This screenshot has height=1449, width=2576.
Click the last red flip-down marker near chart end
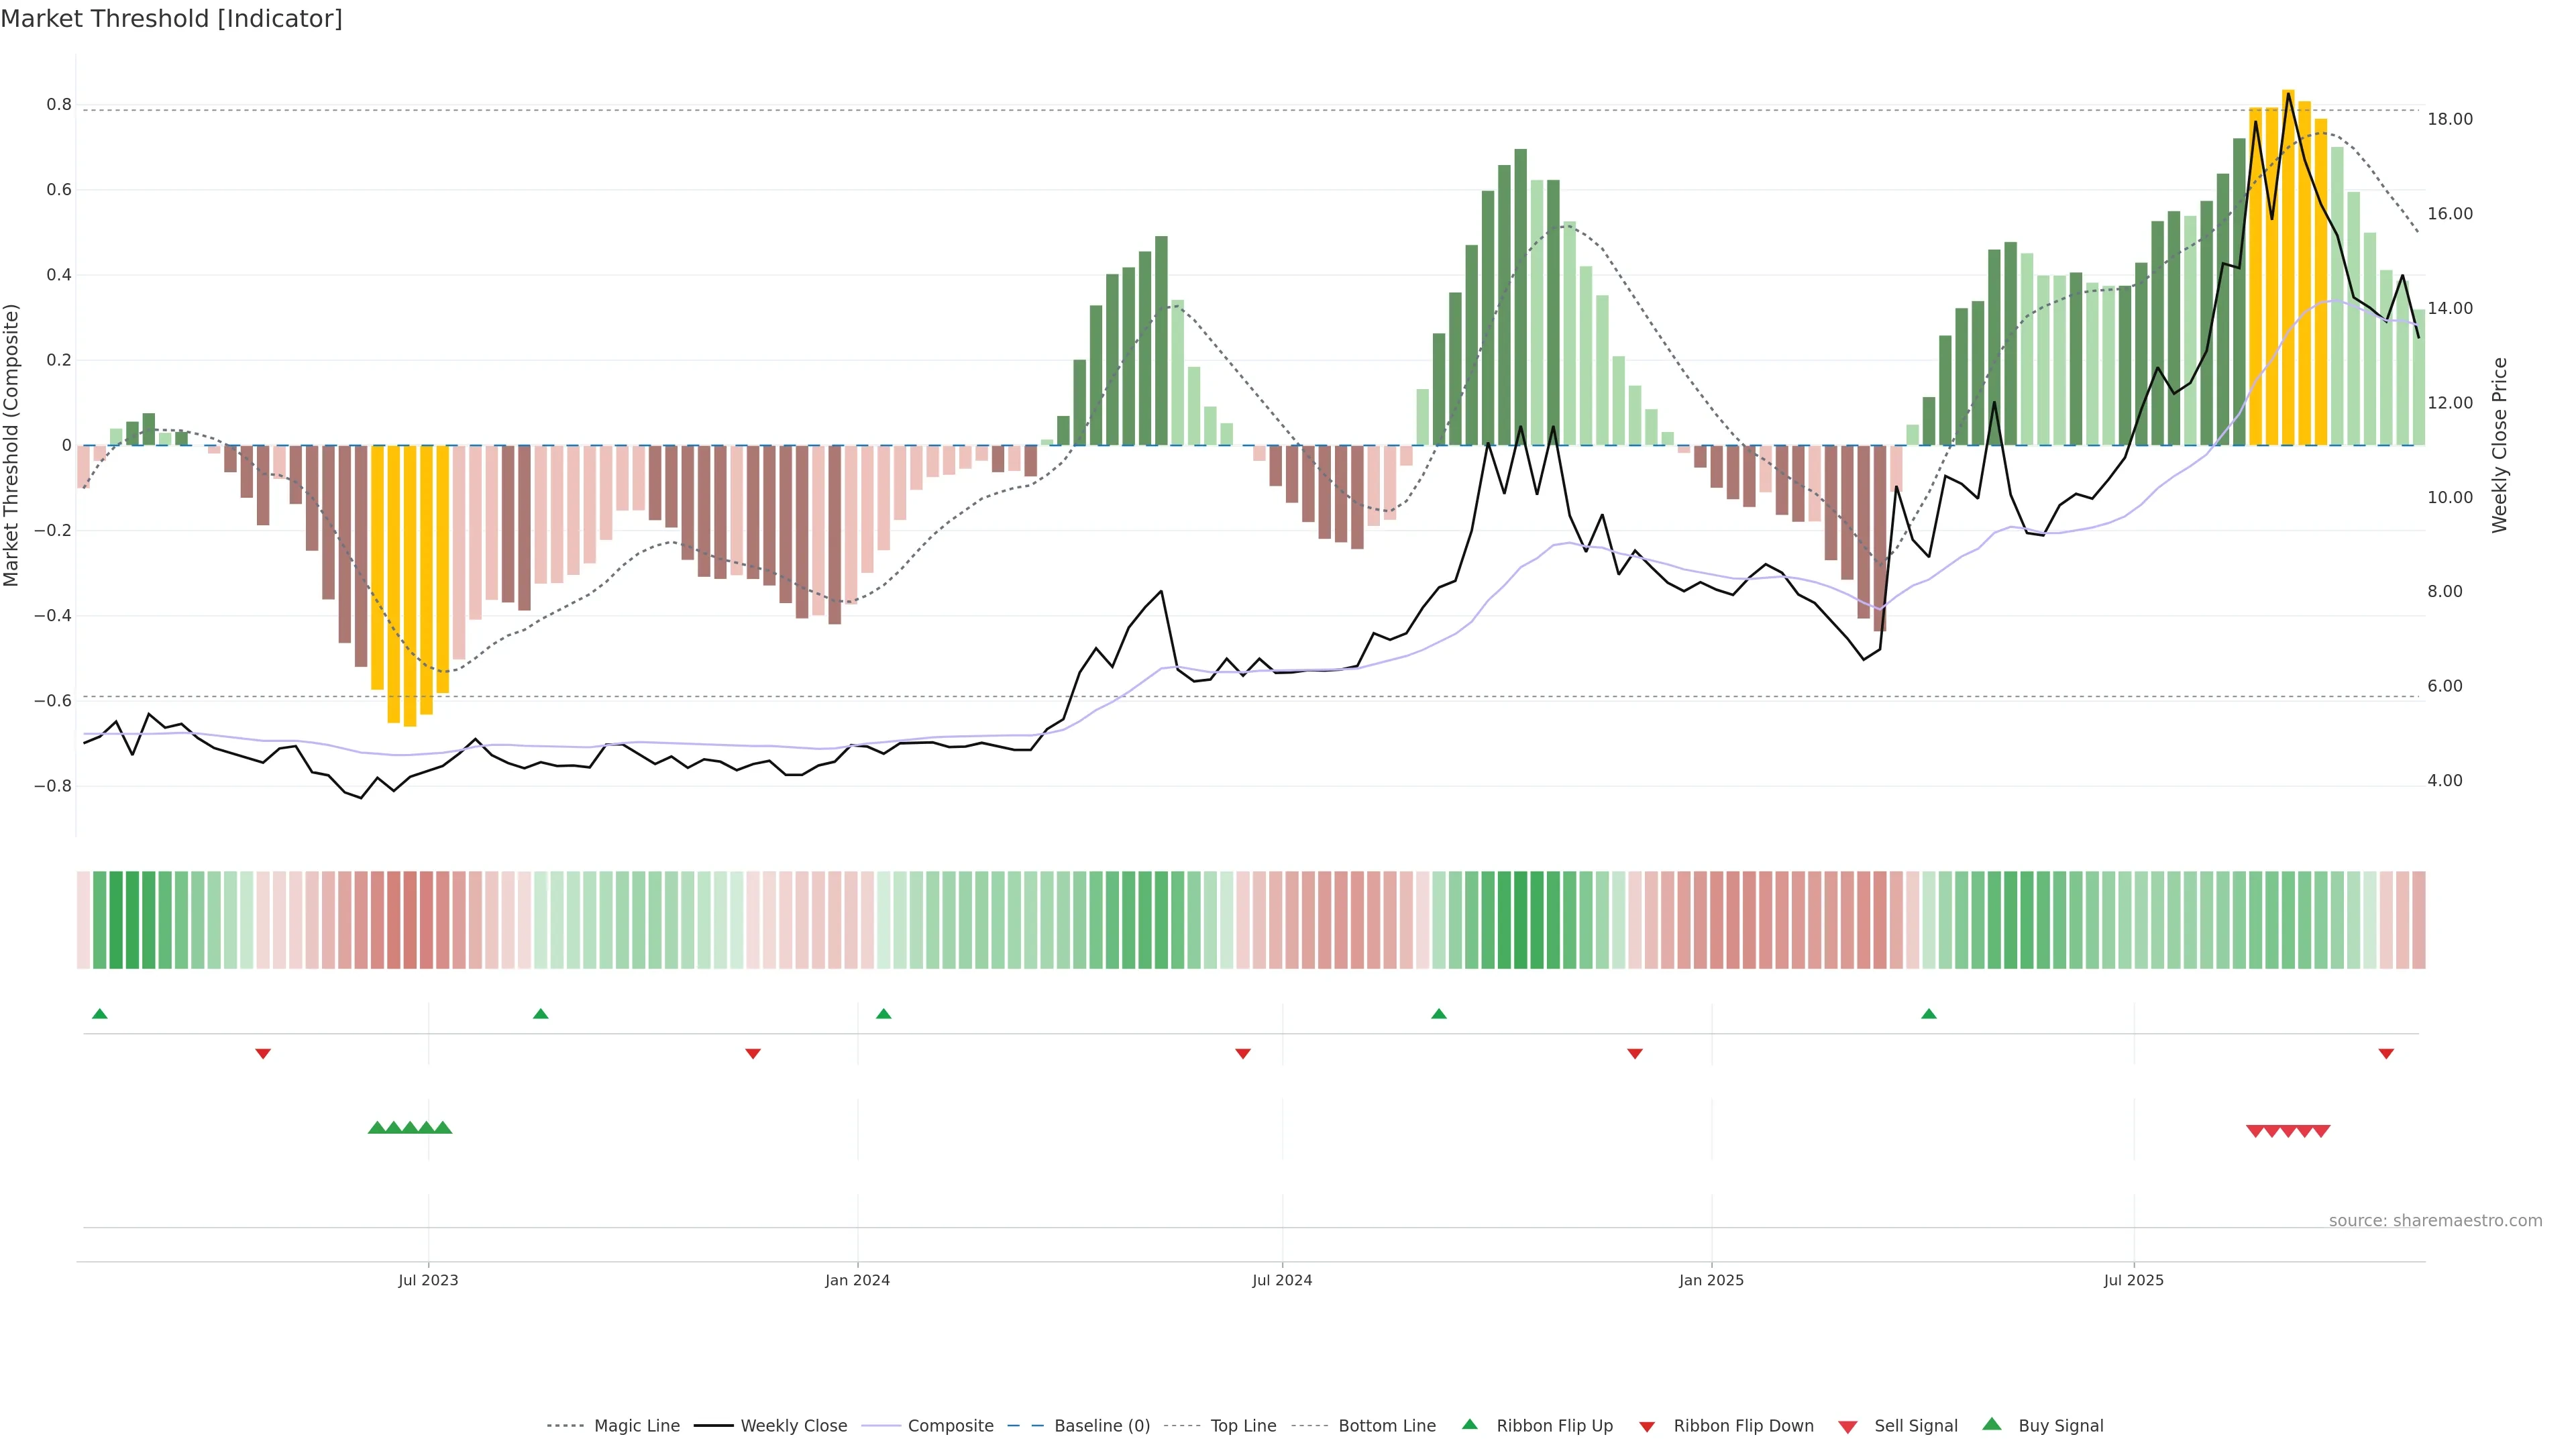[2386, 1053]
